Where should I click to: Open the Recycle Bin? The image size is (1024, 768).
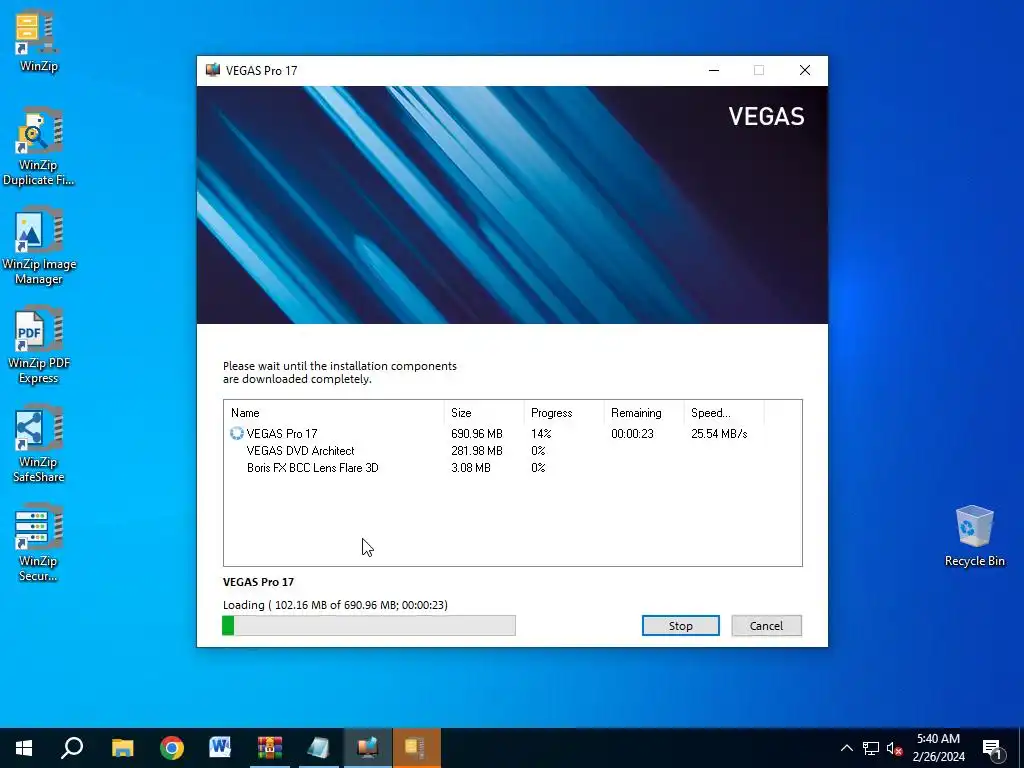(x=974, y=536)
